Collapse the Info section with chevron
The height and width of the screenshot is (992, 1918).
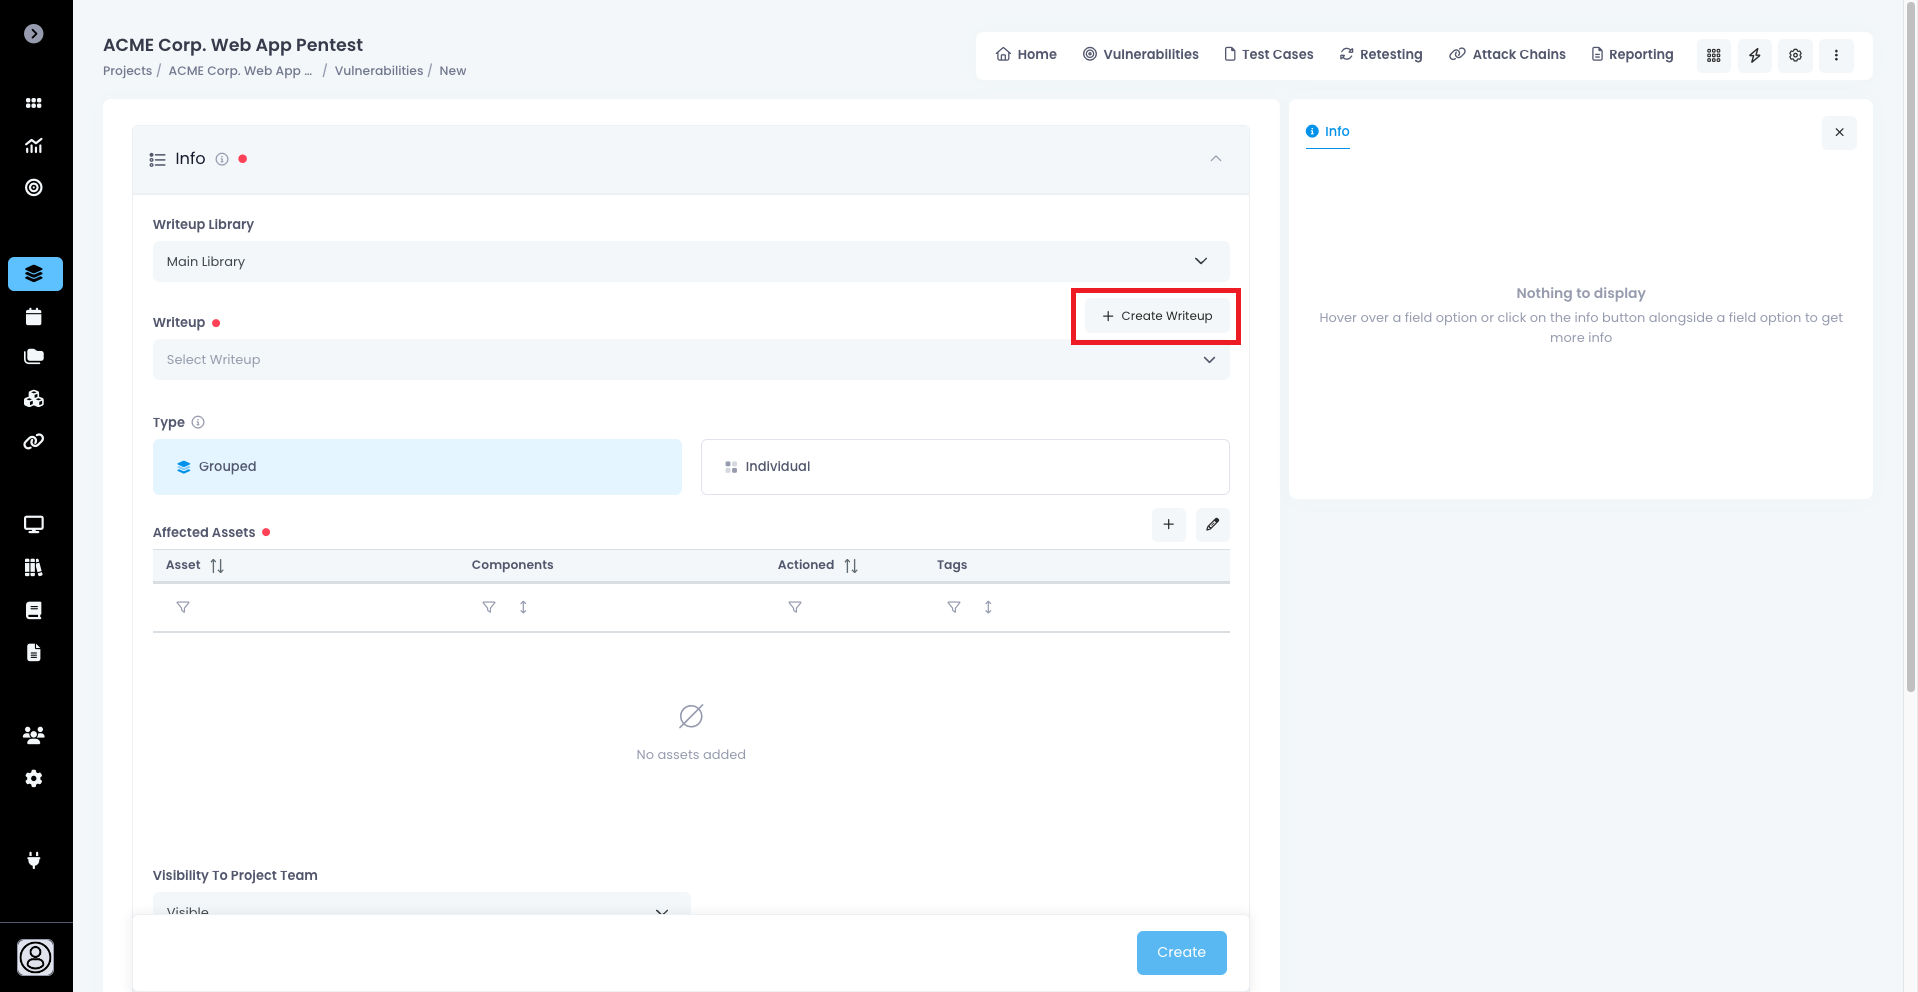point(1215,159)
